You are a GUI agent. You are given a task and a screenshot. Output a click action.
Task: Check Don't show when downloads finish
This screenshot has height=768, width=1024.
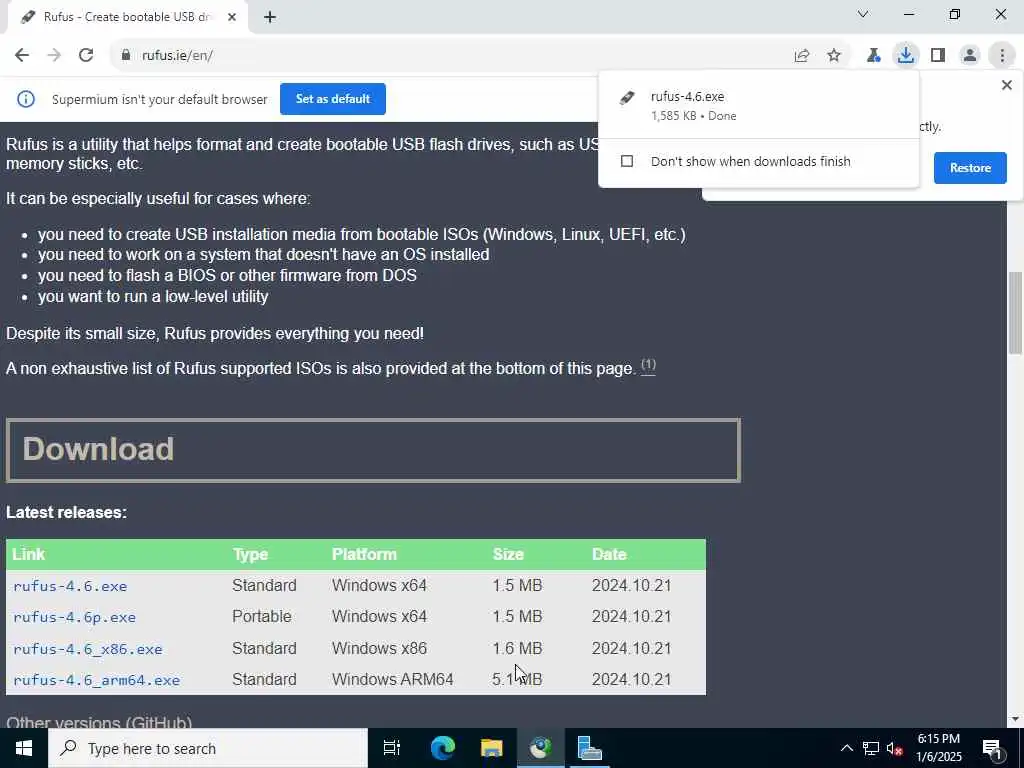coord(626,161)
